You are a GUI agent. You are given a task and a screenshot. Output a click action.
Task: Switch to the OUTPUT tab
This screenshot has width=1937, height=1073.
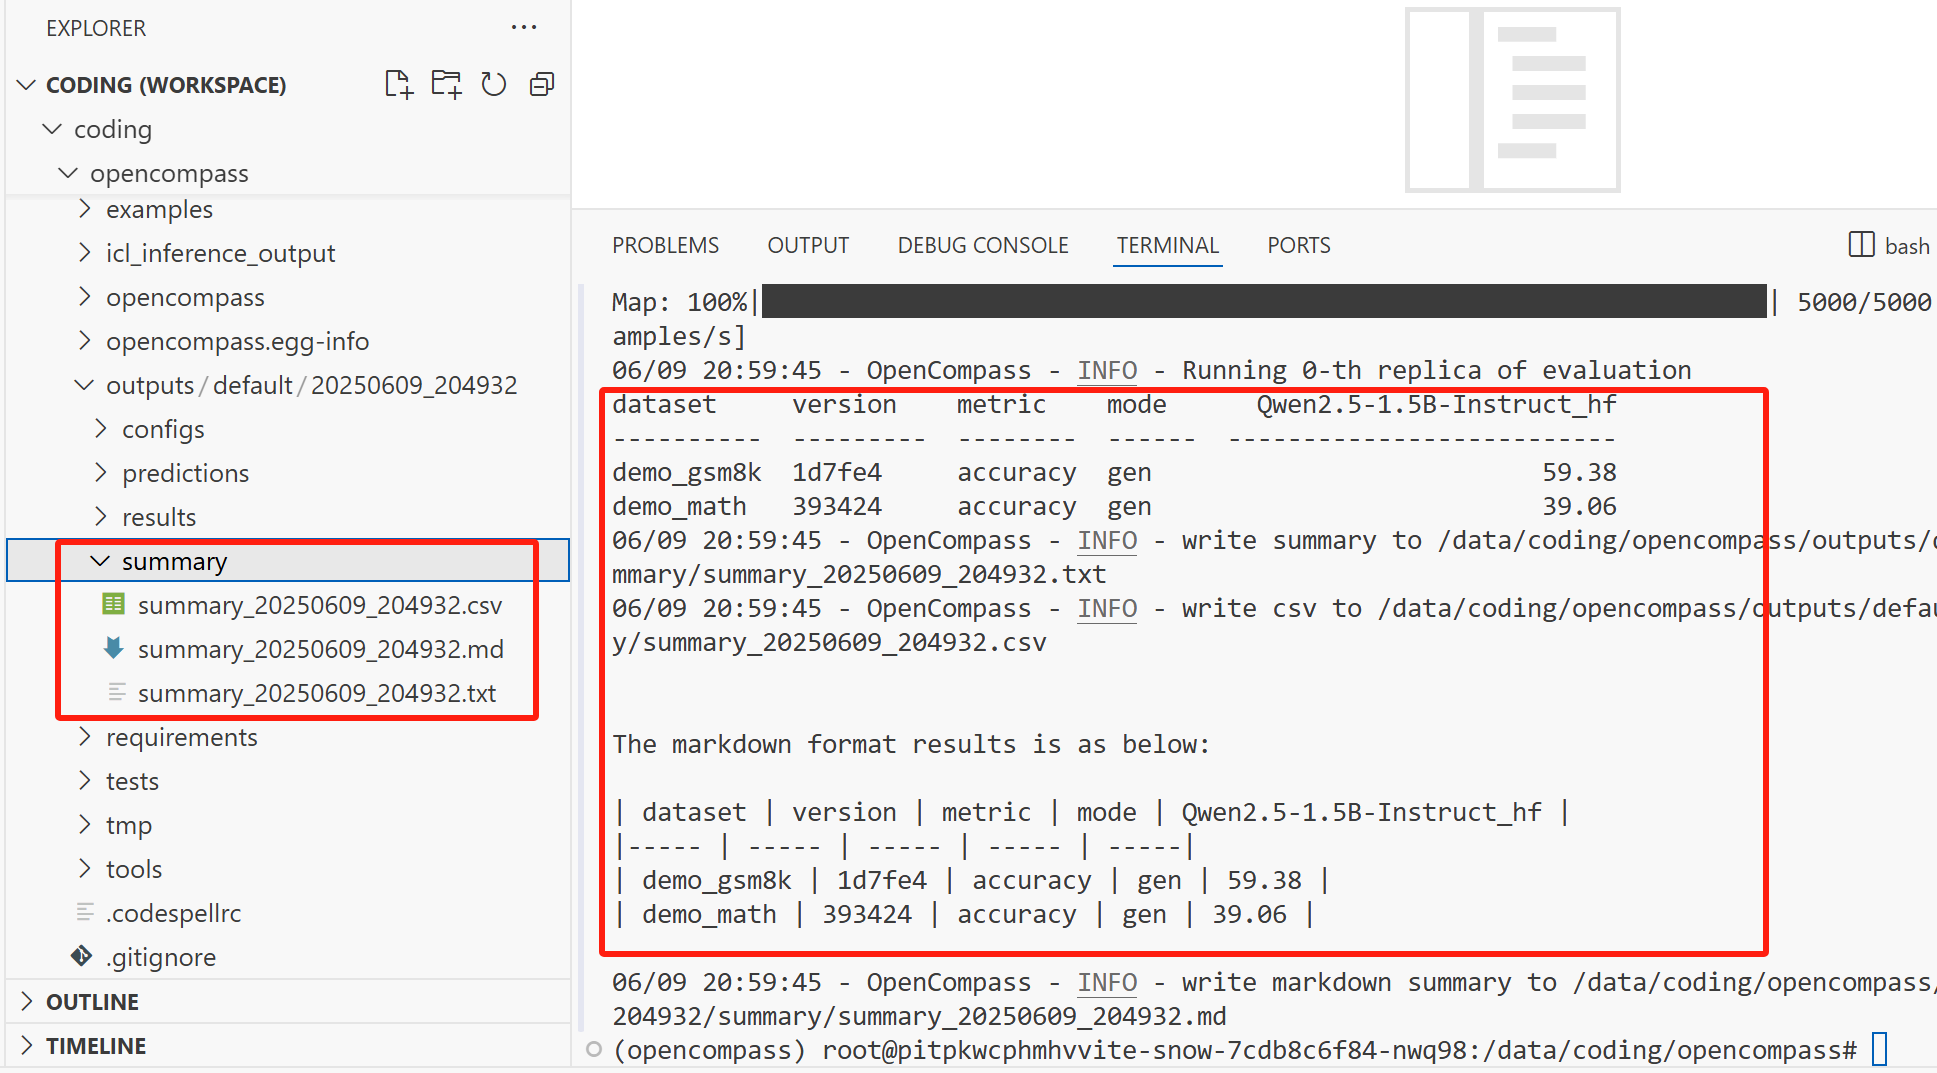[x=808, y=245]
